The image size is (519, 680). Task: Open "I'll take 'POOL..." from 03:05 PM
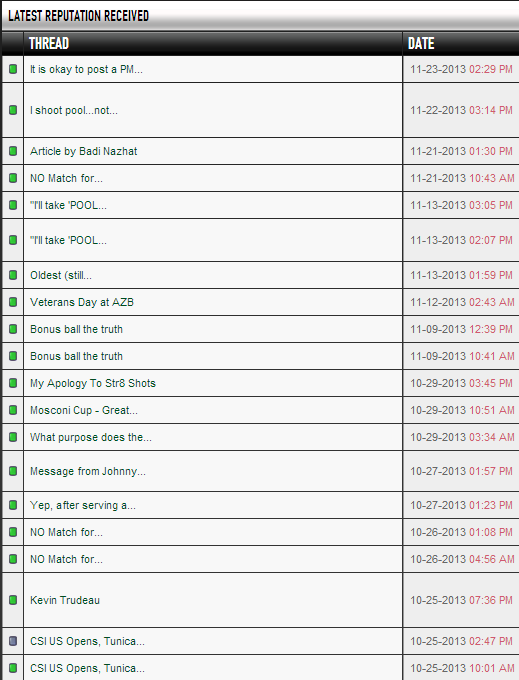pos(68,205)
